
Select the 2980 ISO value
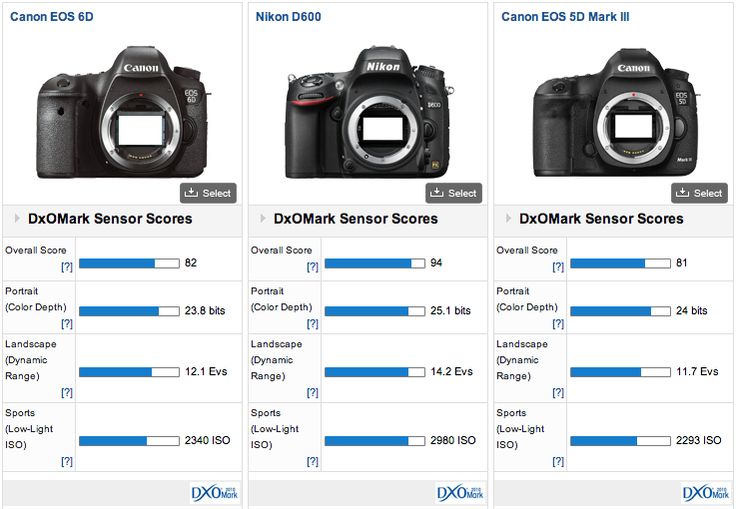pos(453,440)
